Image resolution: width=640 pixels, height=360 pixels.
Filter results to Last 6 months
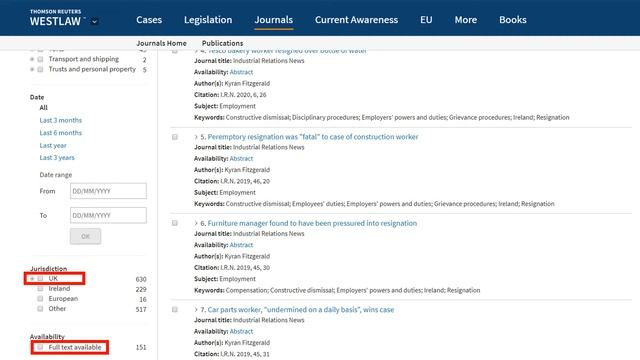pos(60,133)
